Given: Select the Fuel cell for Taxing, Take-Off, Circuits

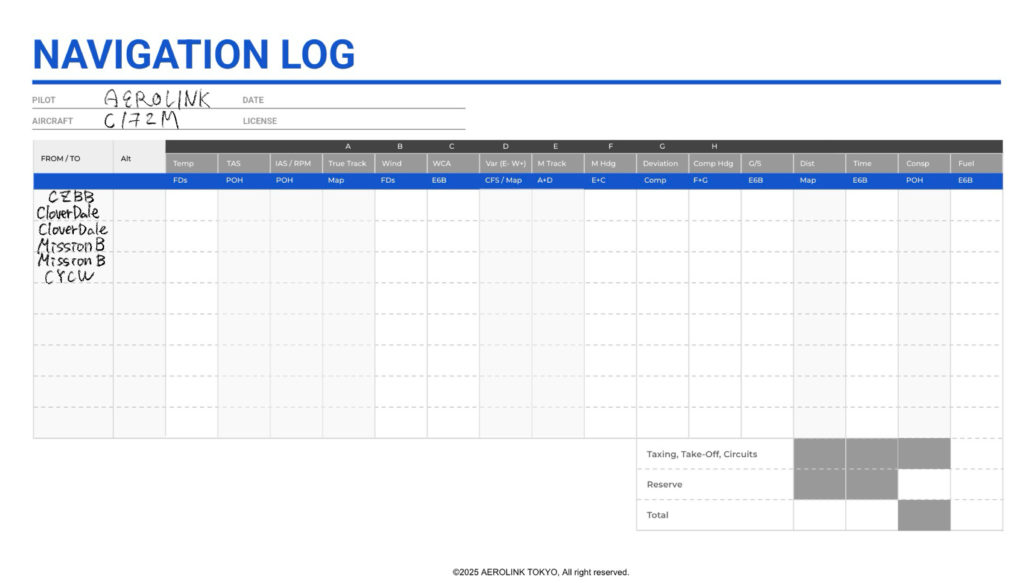Looking at the screenshot, I should (x=976, y=454).
